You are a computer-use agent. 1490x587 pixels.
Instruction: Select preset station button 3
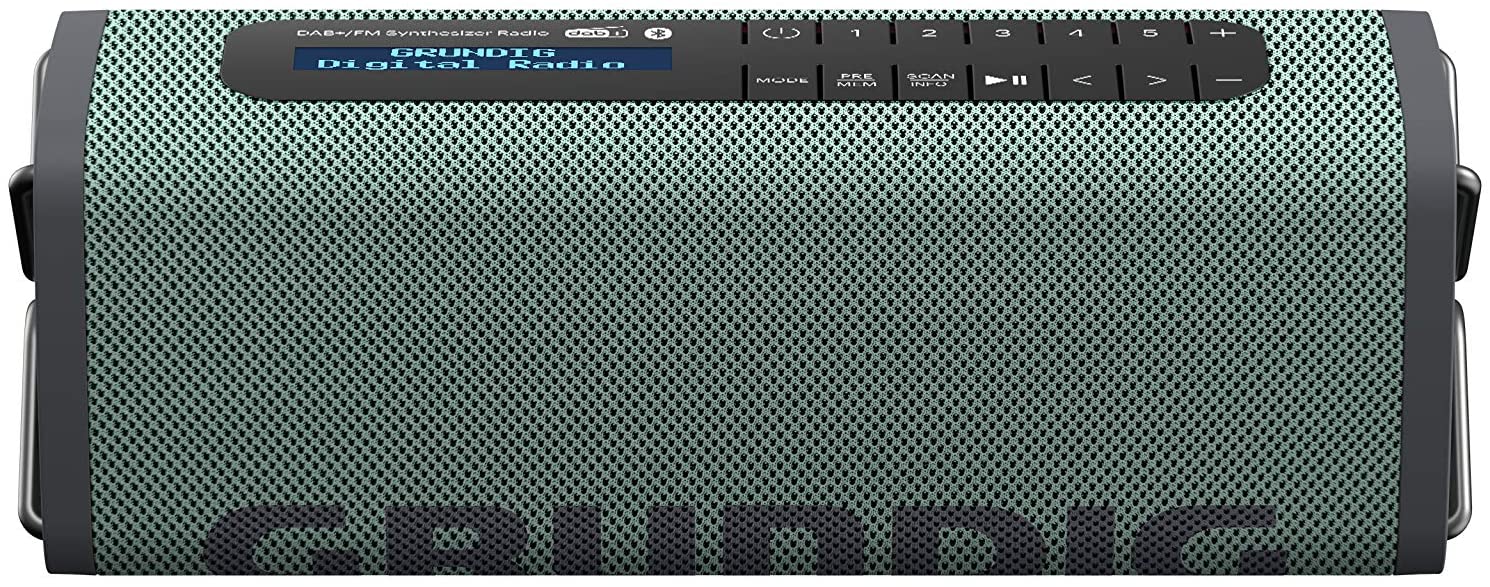pyautogui.click(x=1002, y=33)
